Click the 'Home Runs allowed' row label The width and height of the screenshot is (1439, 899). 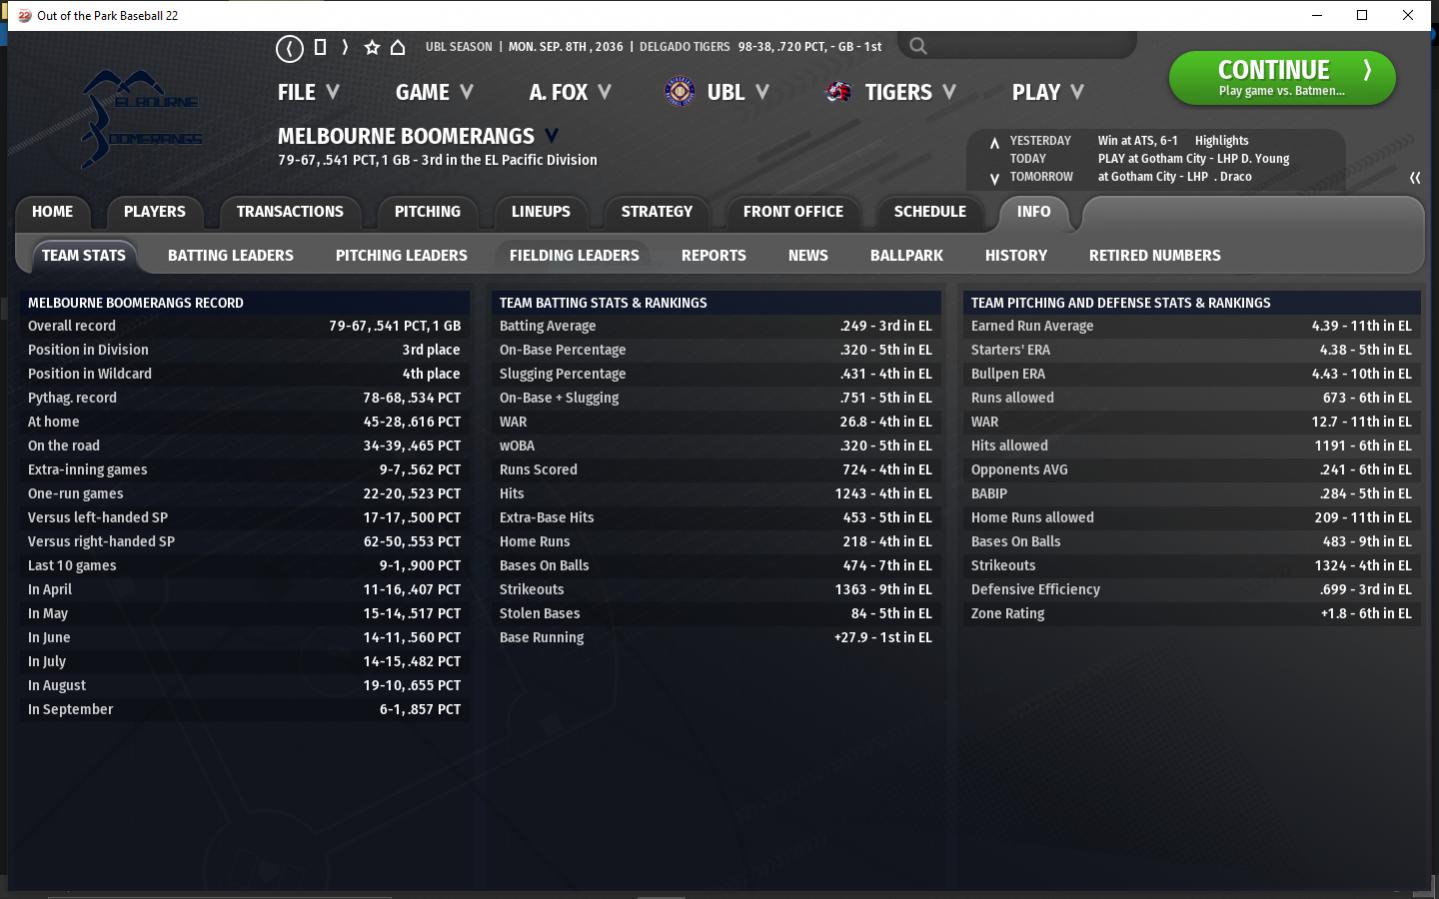point(1033,518)
